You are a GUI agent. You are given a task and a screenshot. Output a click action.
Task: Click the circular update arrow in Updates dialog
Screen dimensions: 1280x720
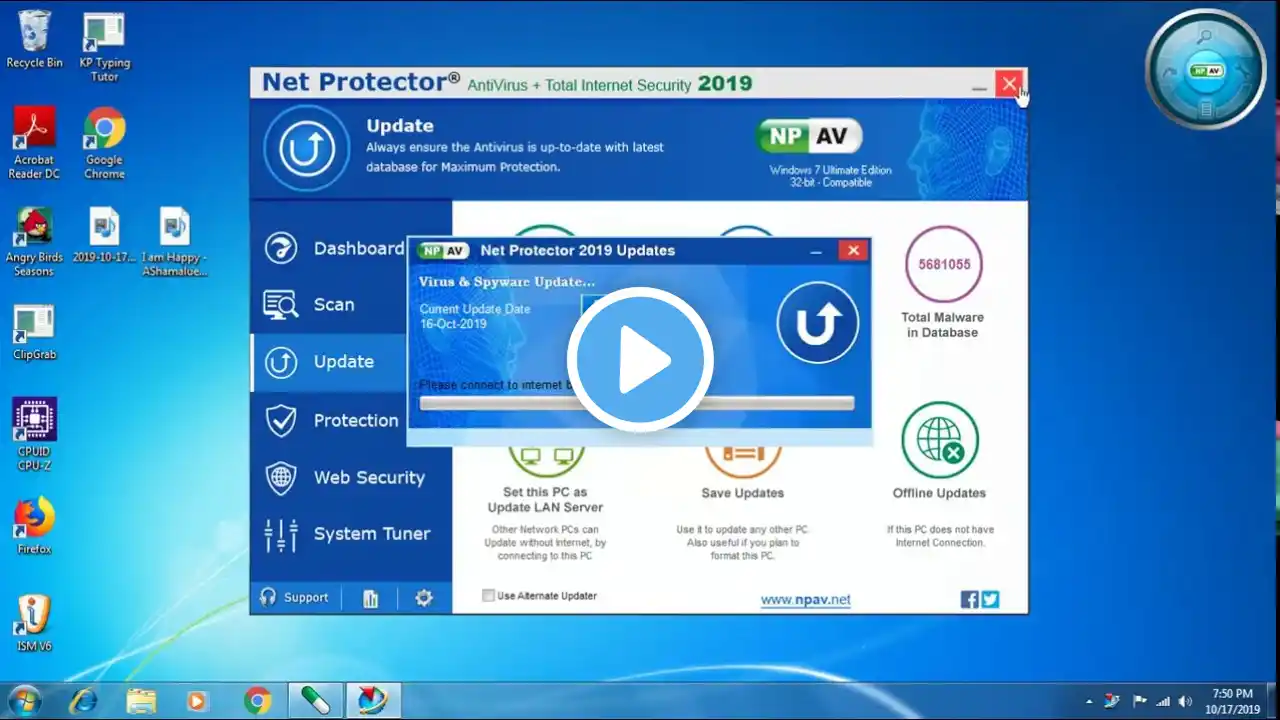pos(817,322)
